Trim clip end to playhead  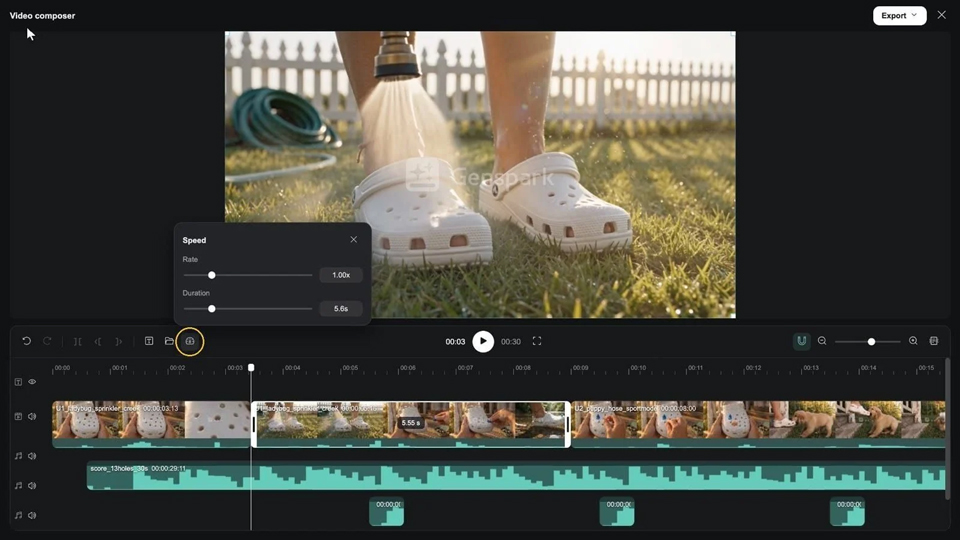click(x=119, y=342)
